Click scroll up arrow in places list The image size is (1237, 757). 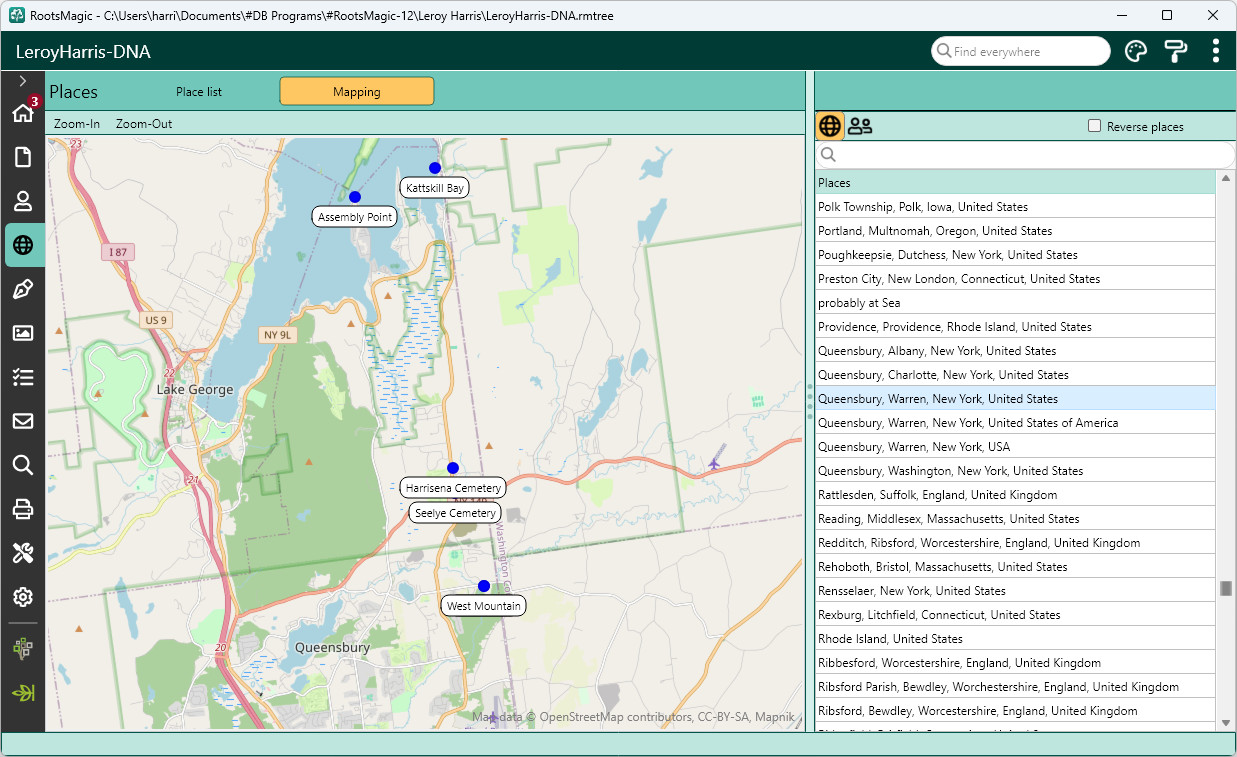tap(1226, 178)
